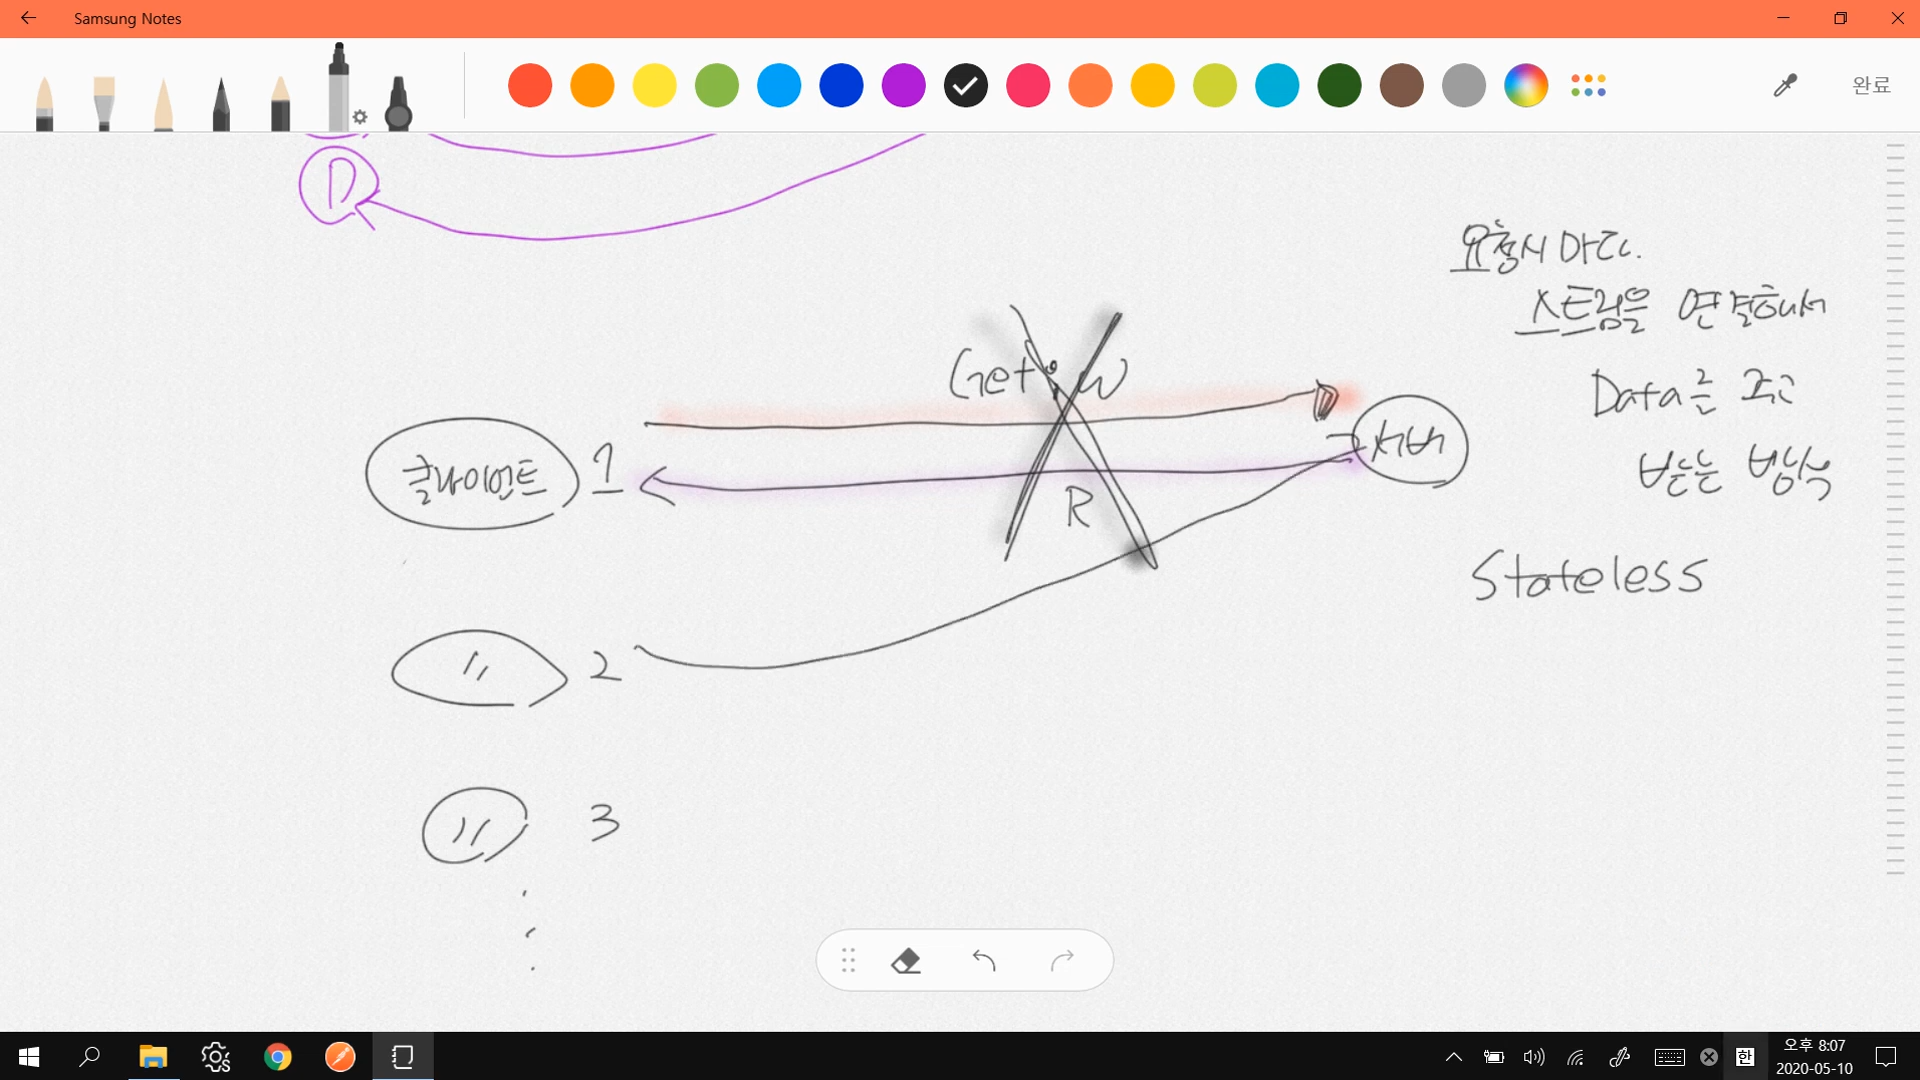Go back with the arrow button
The height and width of the screenshot is (1080, 1920).
click(28, 18)
